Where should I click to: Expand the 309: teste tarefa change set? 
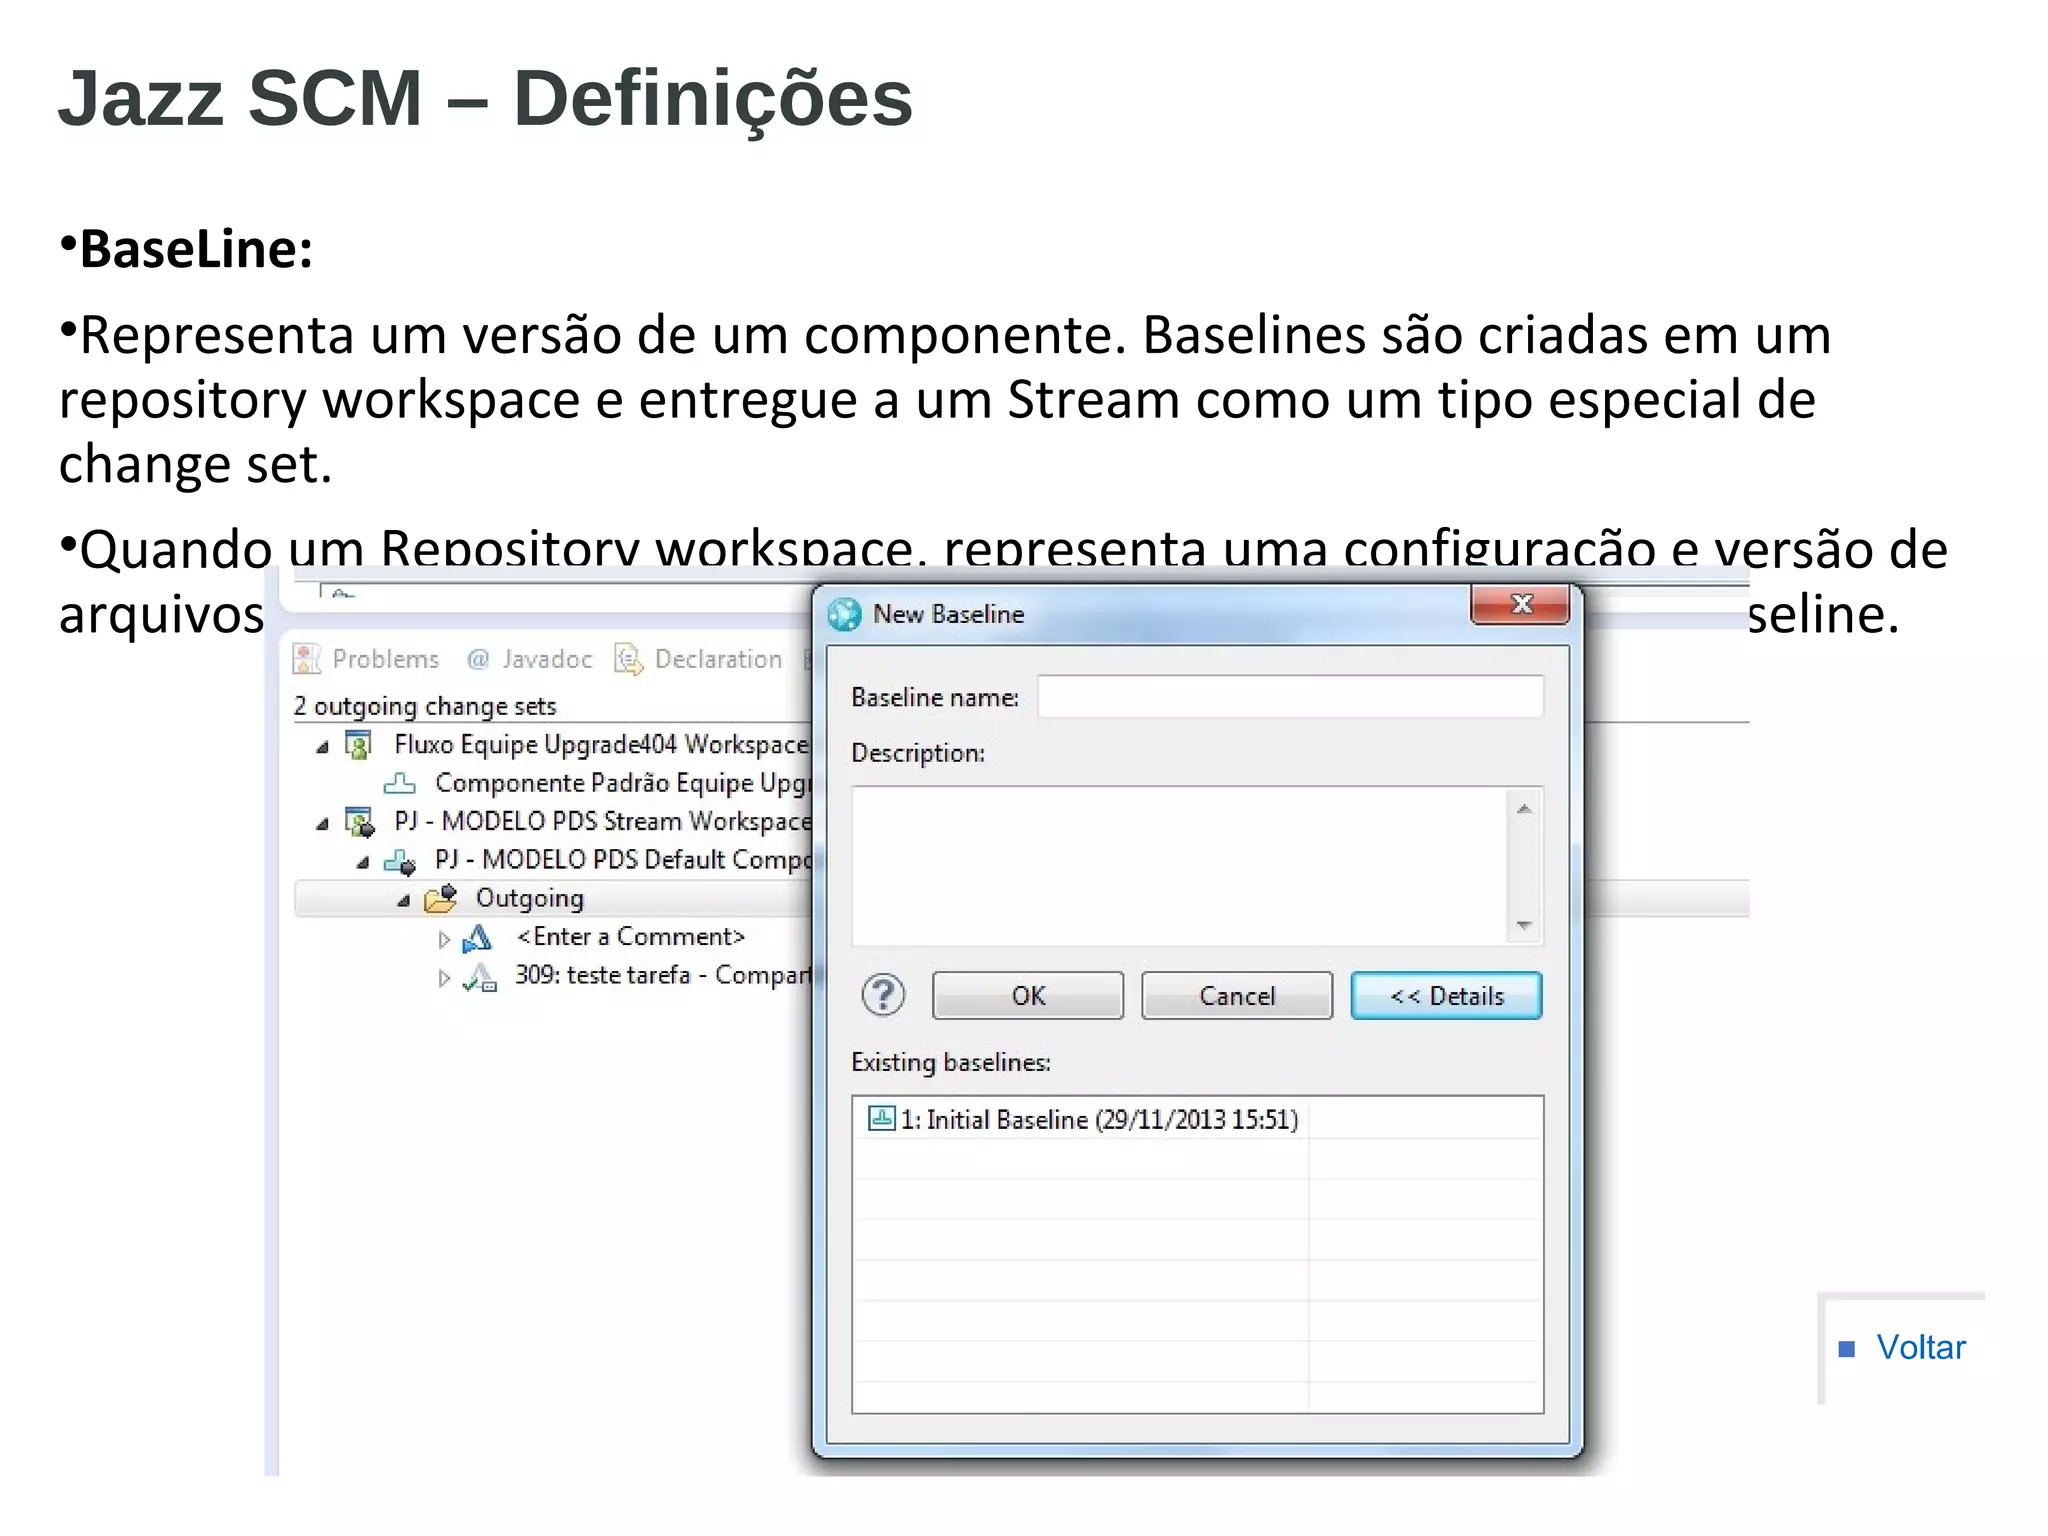tap(444, 978)
